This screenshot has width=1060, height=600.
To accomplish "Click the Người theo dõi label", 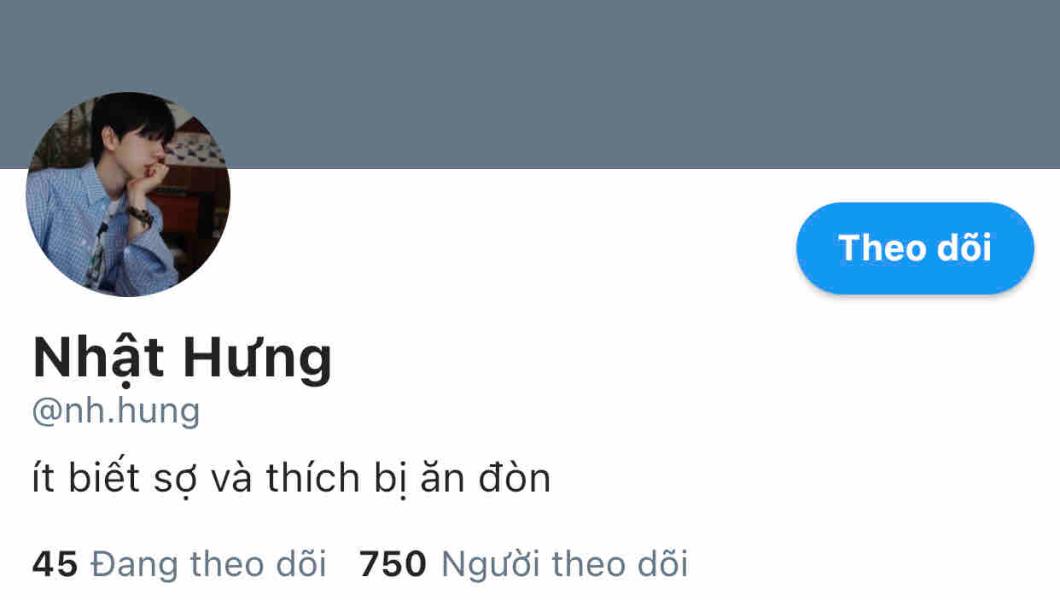I will point(564,564).
